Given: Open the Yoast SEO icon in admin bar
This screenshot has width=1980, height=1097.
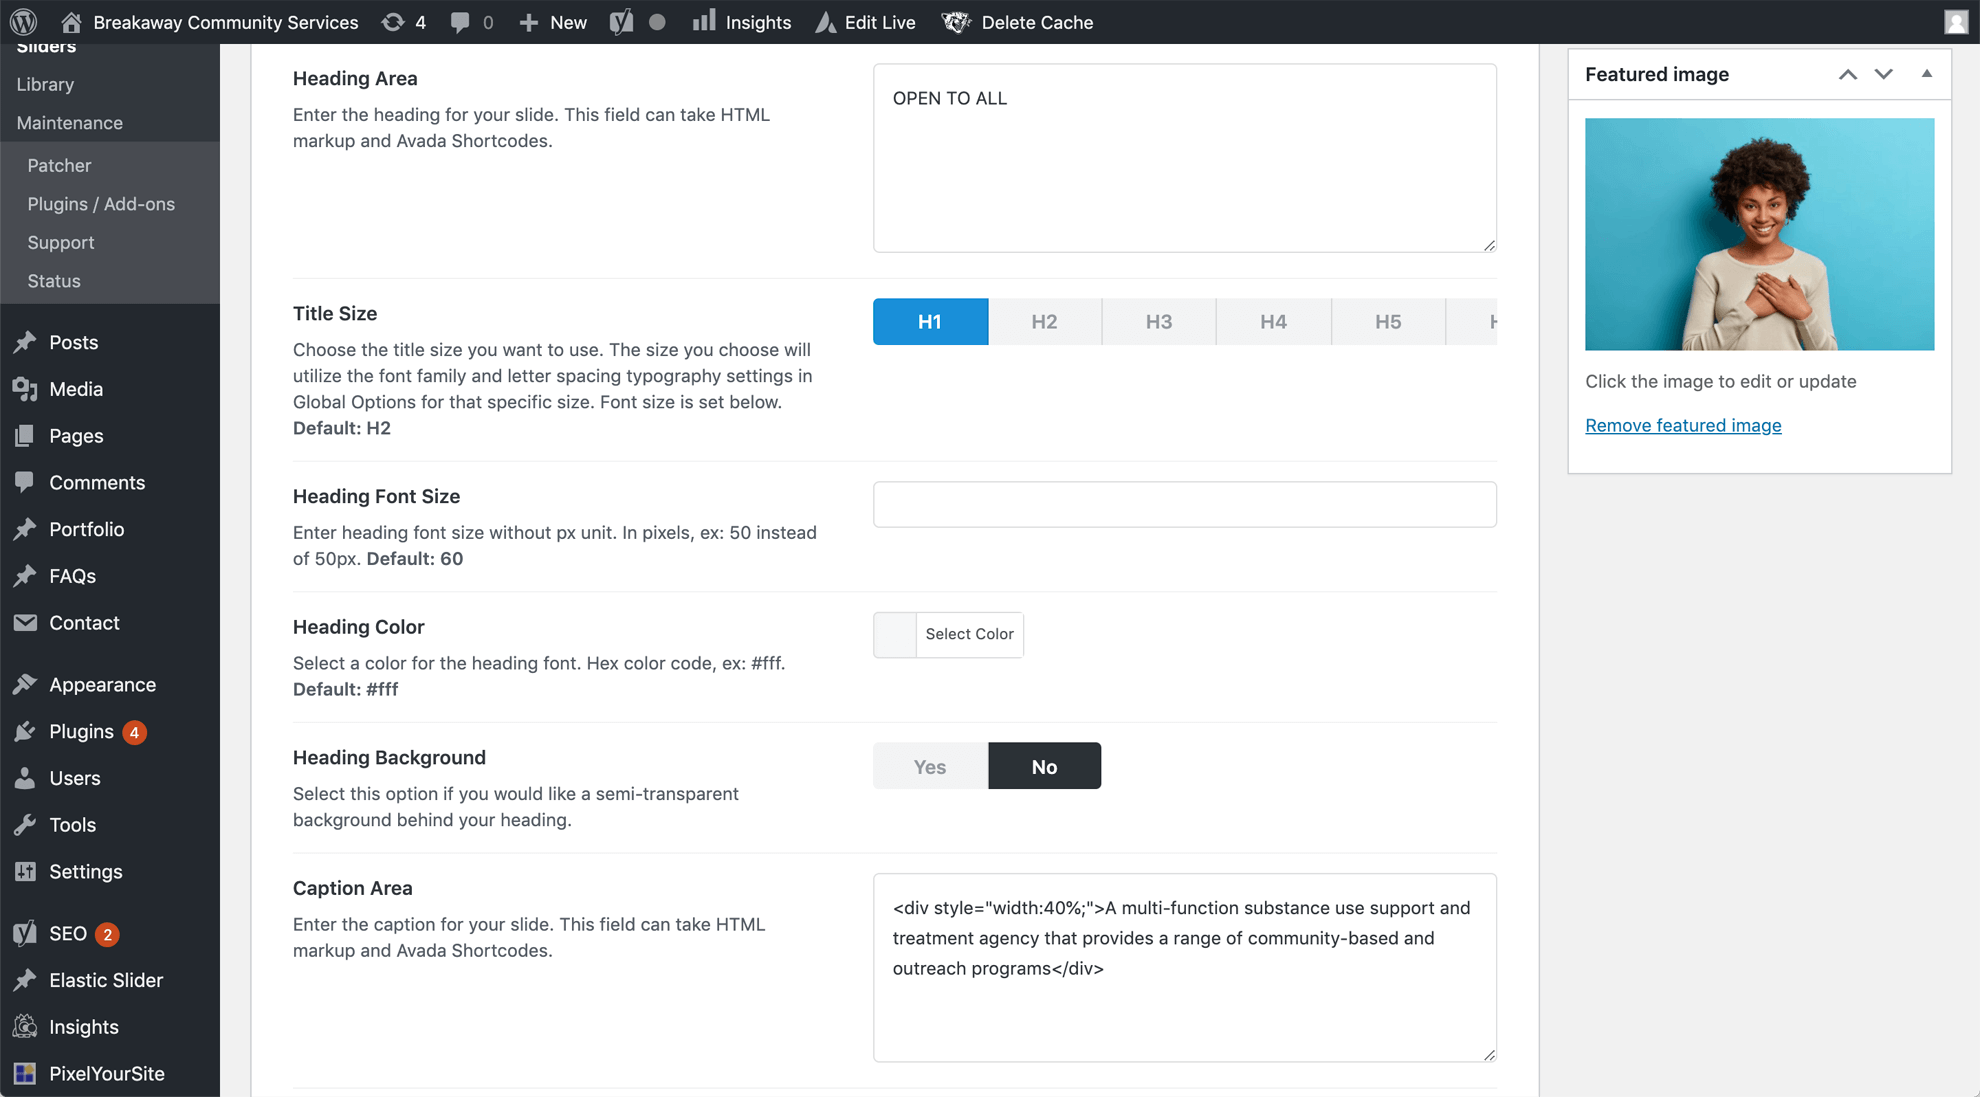Looking at the screenshot, I should (621, 22).
